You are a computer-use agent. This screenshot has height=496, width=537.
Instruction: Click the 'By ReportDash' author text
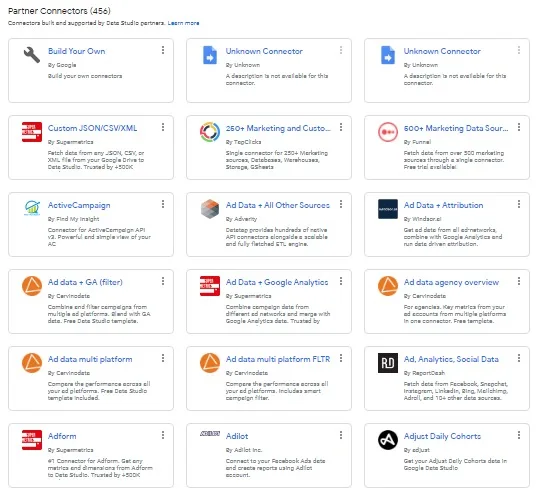coord(424,373)
